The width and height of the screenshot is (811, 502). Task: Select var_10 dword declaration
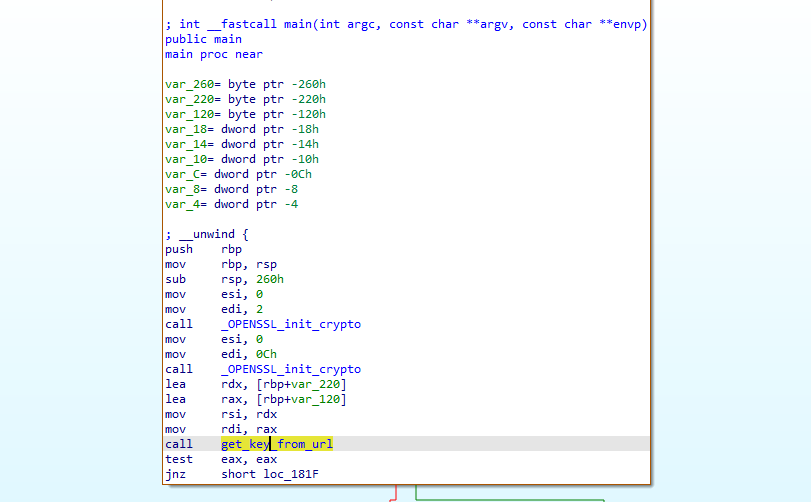point(242,159)
